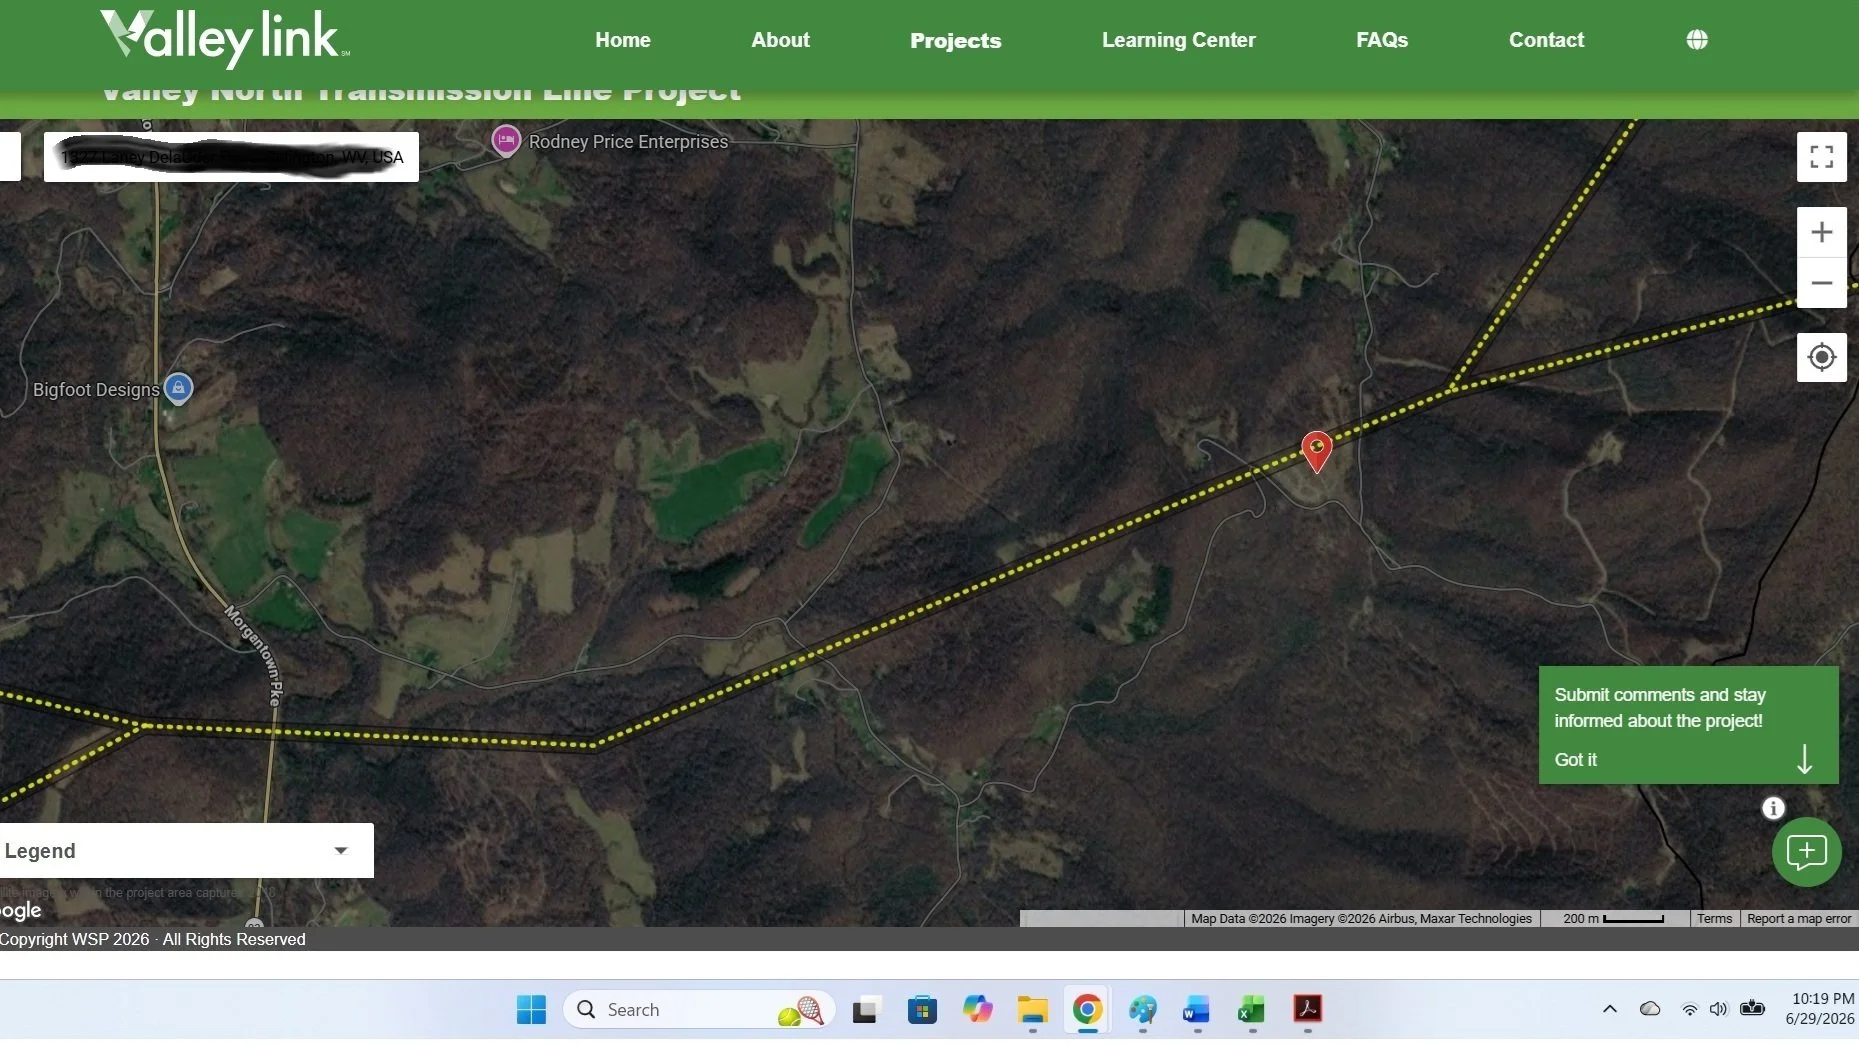This screenshot has height=1050, width=1859.
Task: Open the clock and date panel
Action: 1820,1009
